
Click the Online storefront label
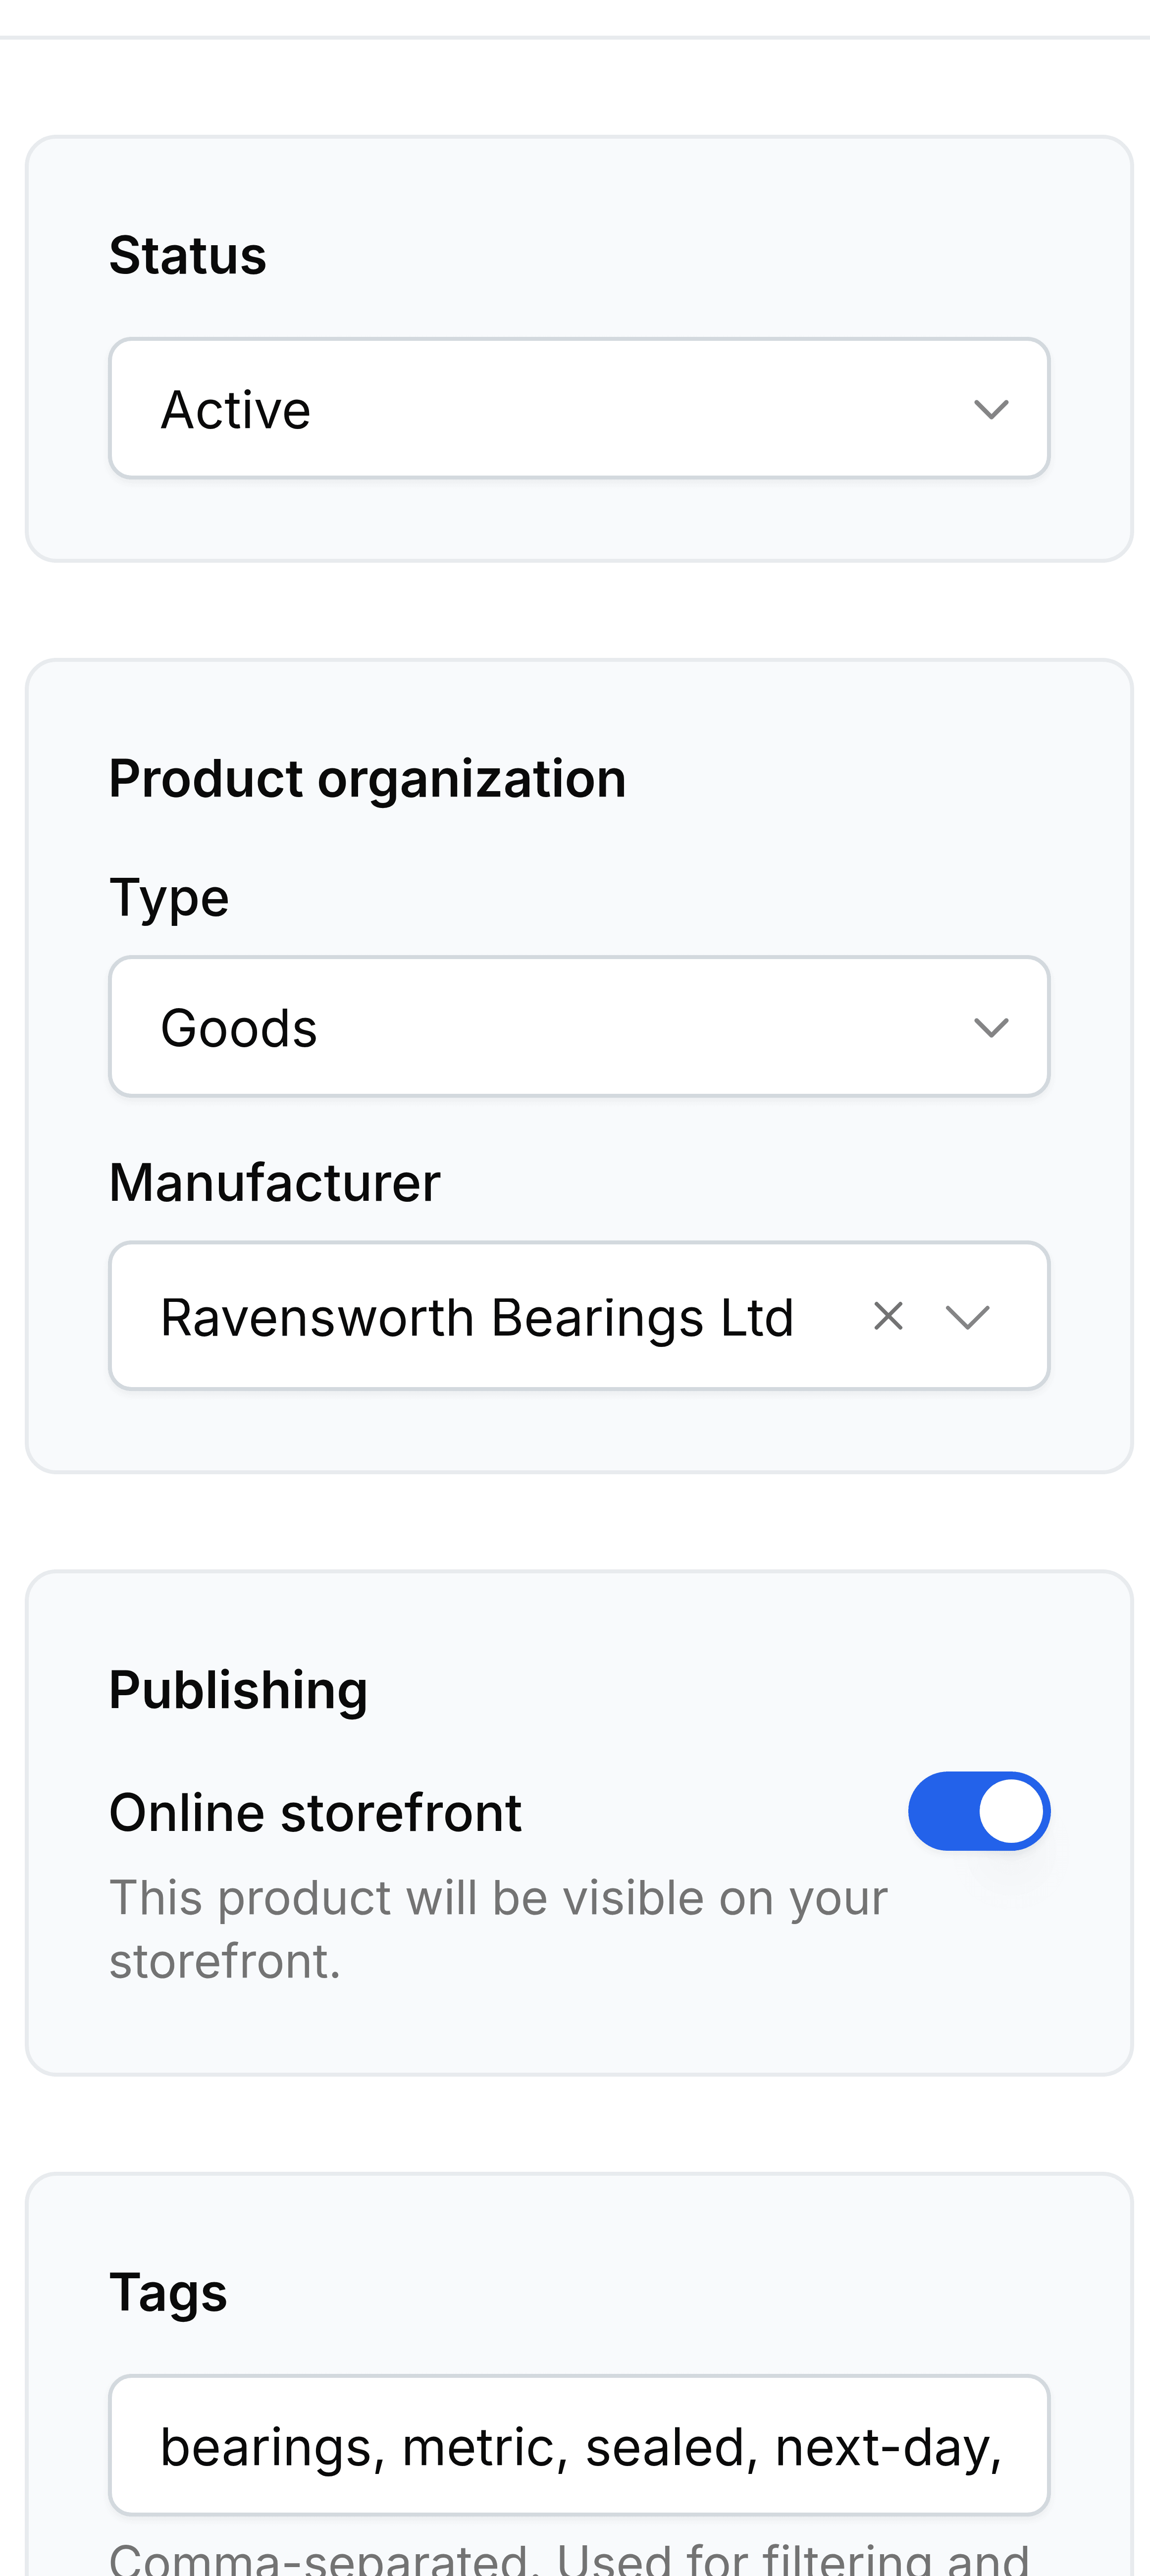[x=315, y=1812]
